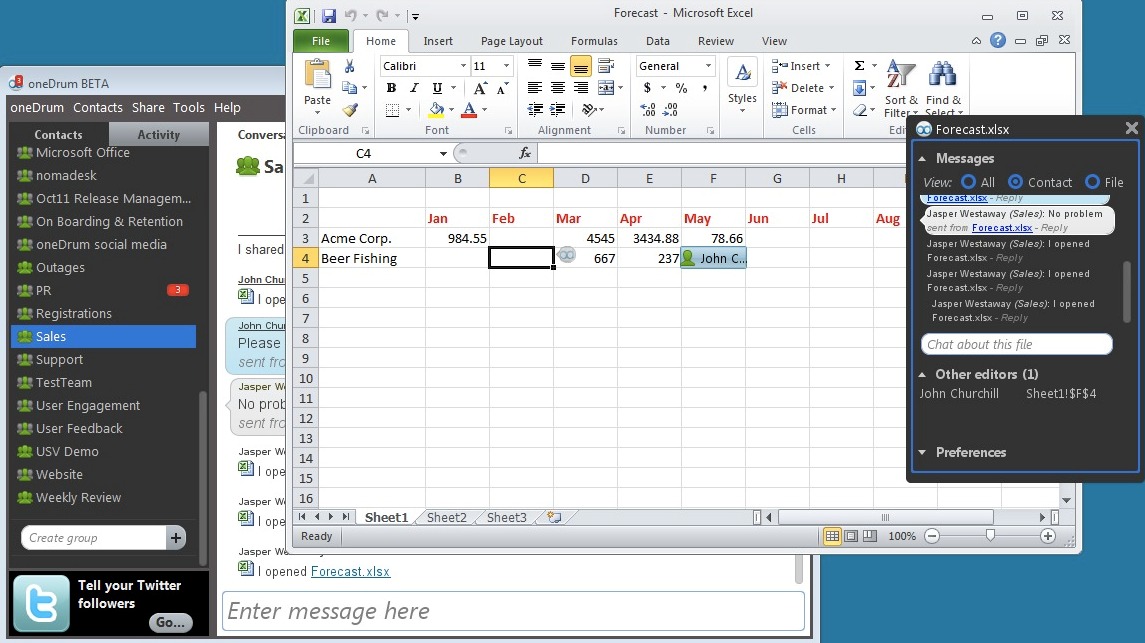Open the Excel File tab

tap(321, 41)
